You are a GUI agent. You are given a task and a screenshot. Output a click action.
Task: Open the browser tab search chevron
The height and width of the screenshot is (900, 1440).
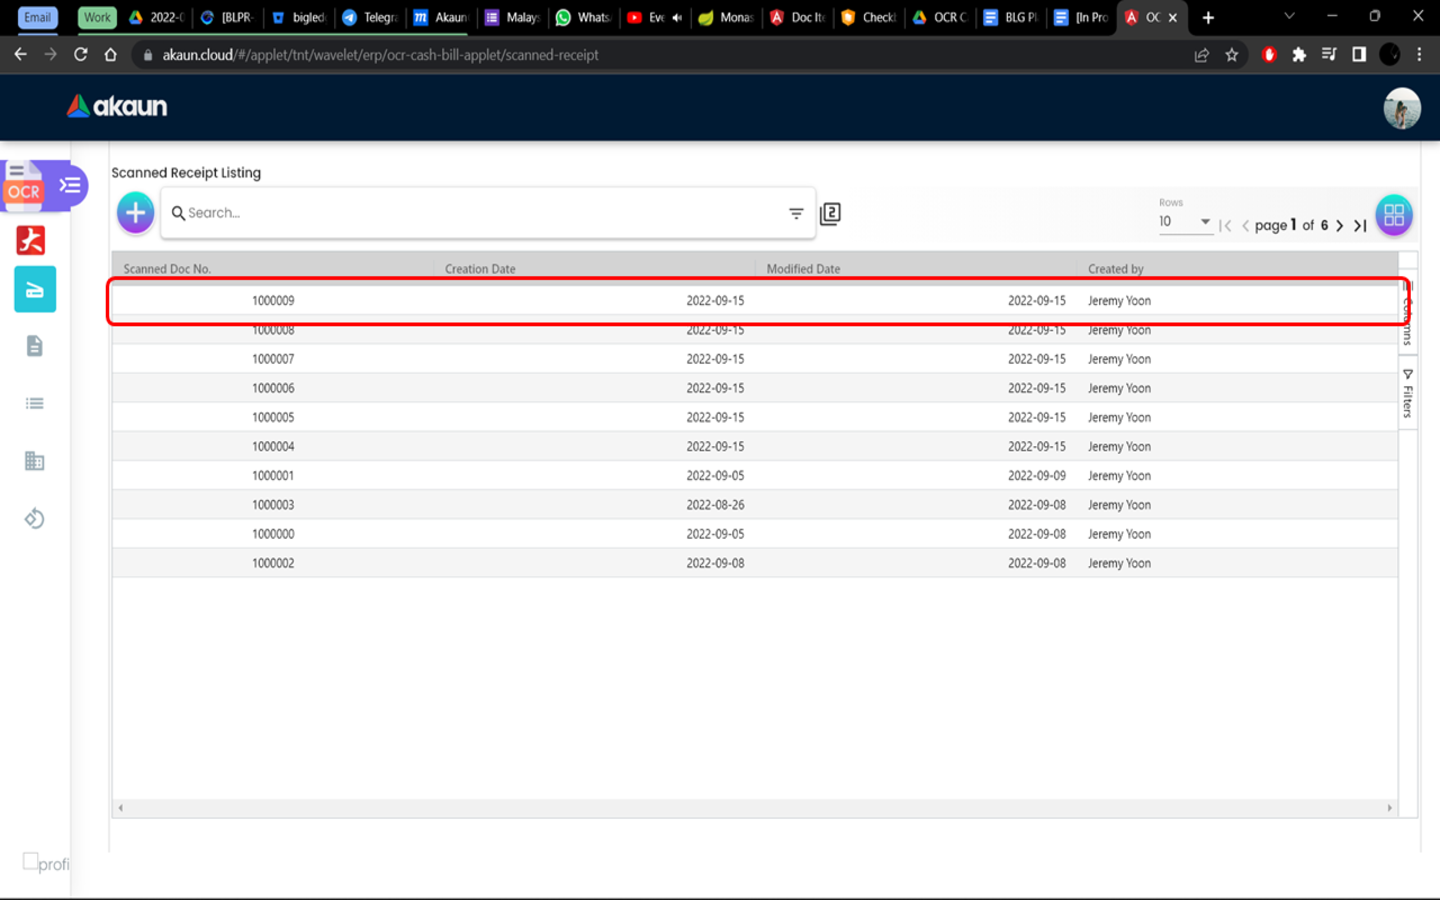1289,17
